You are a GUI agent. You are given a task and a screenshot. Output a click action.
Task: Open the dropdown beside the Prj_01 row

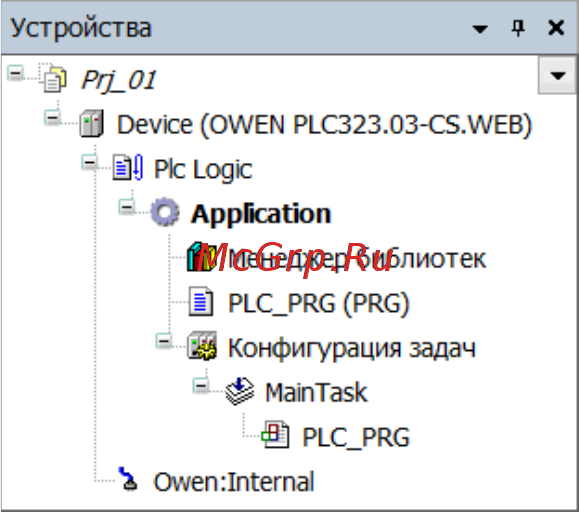[x=557, y=75]
